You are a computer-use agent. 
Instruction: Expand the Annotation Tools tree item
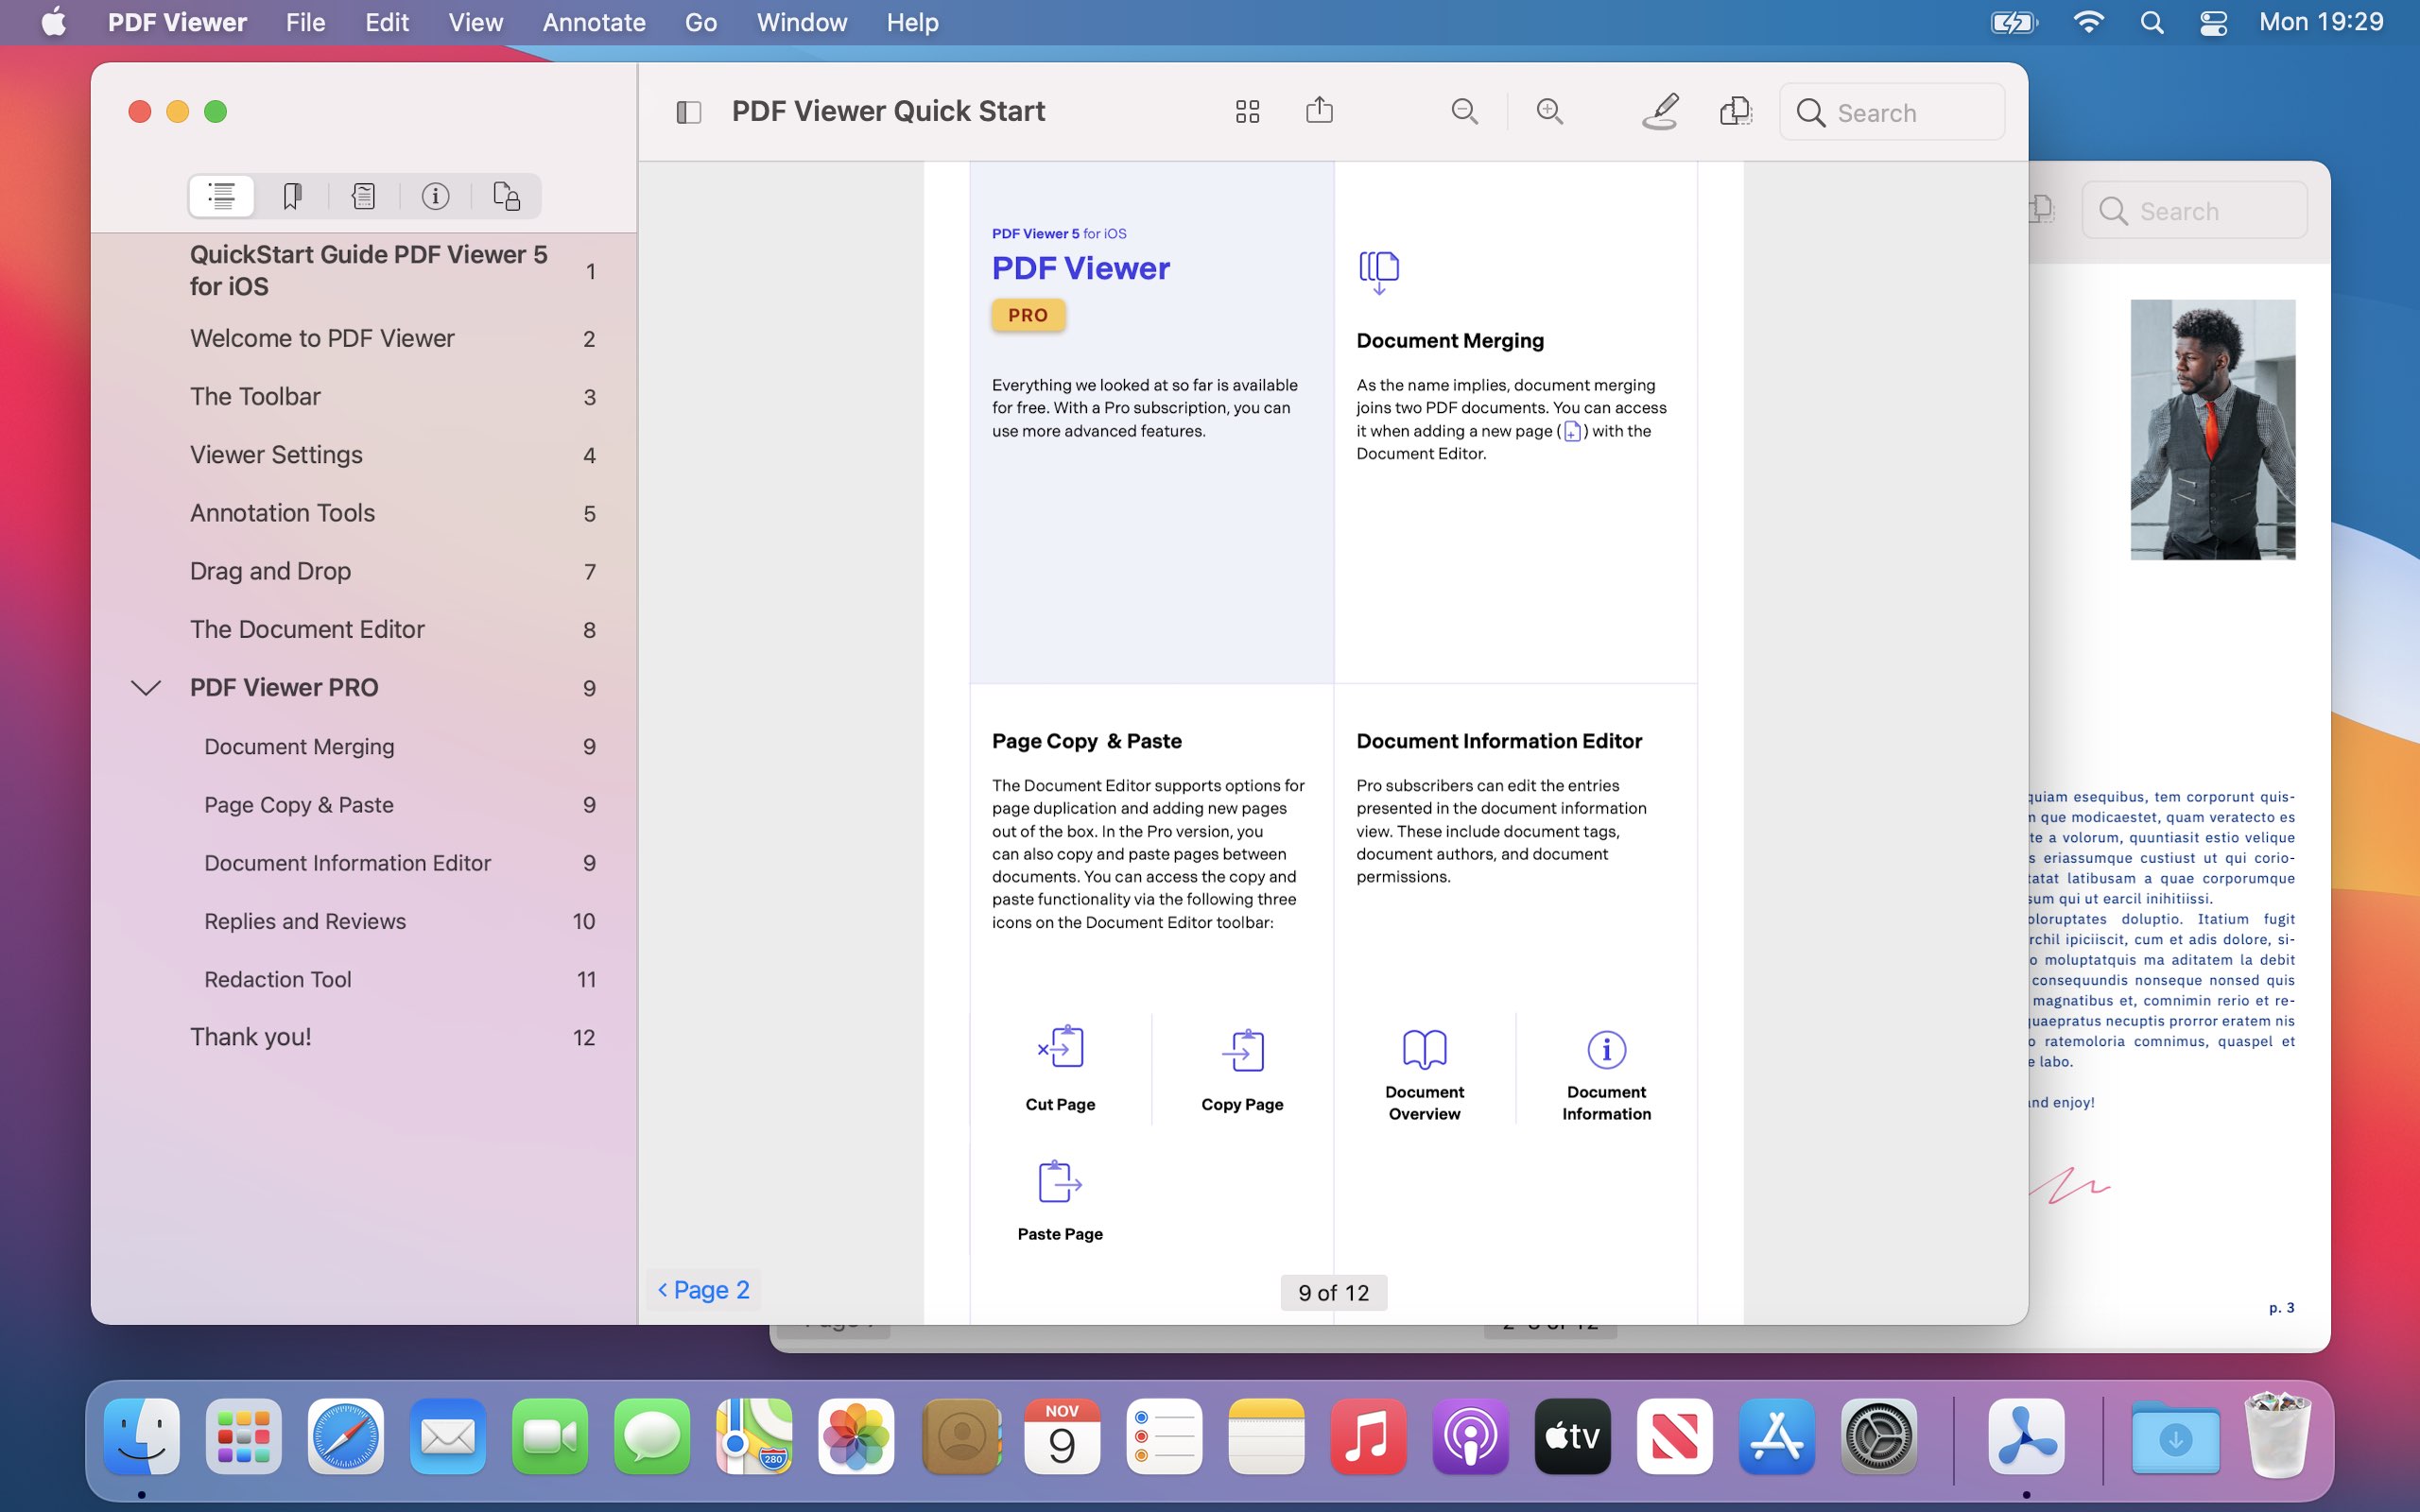coord(147,512)
